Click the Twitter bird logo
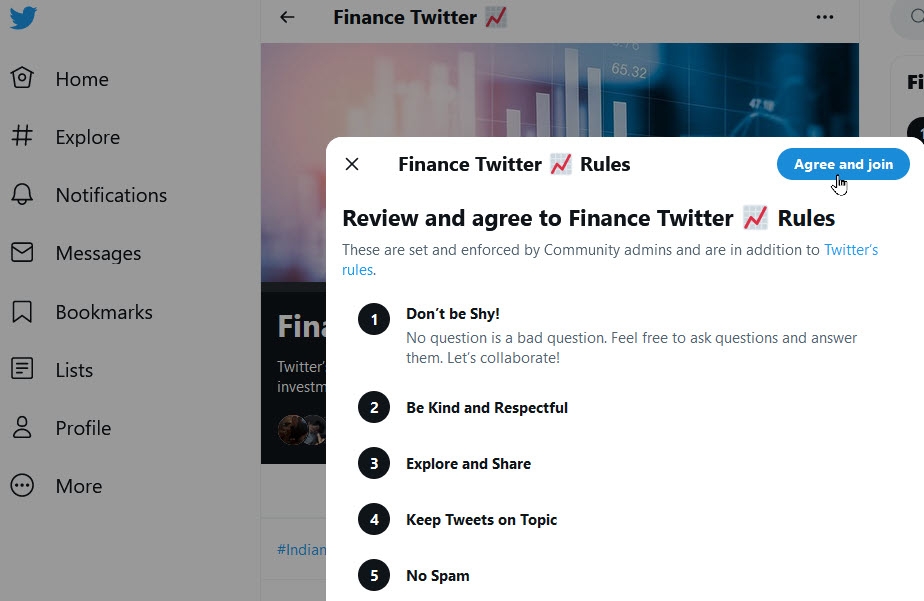924x601 pixels. [x=22, y=17]
